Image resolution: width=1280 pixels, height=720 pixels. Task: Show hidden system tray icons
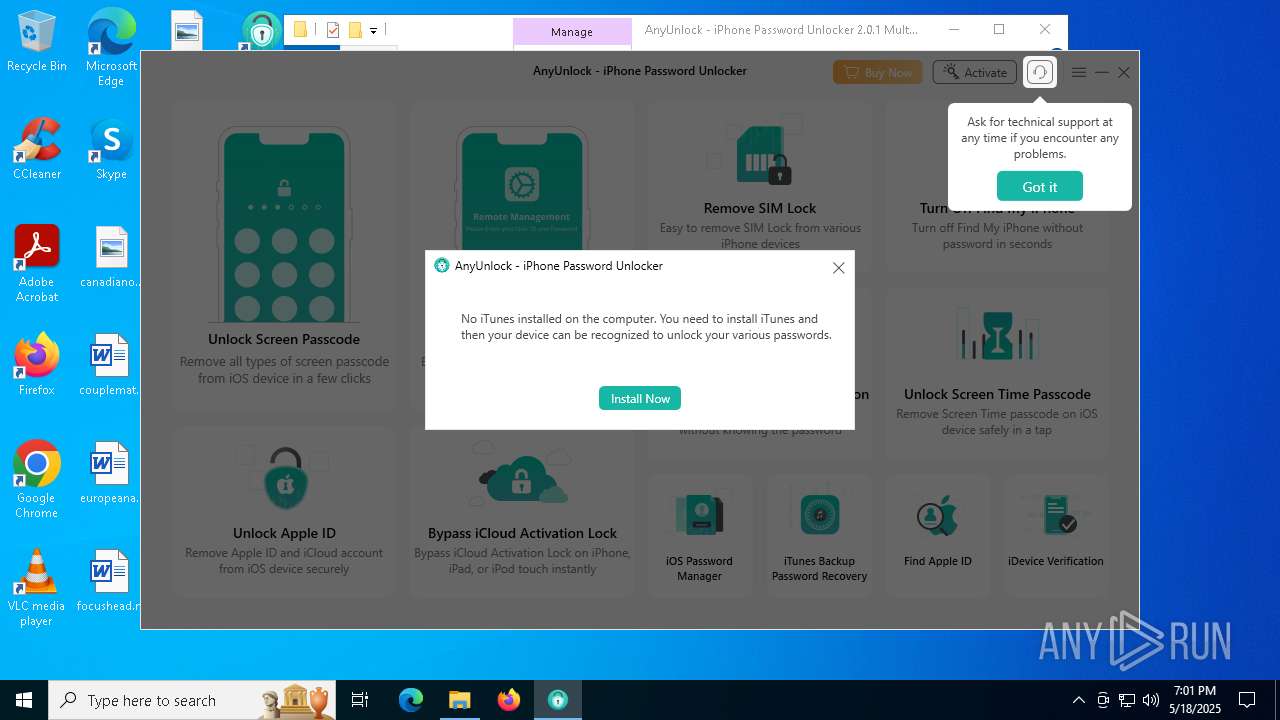(x=1078, y=700)
